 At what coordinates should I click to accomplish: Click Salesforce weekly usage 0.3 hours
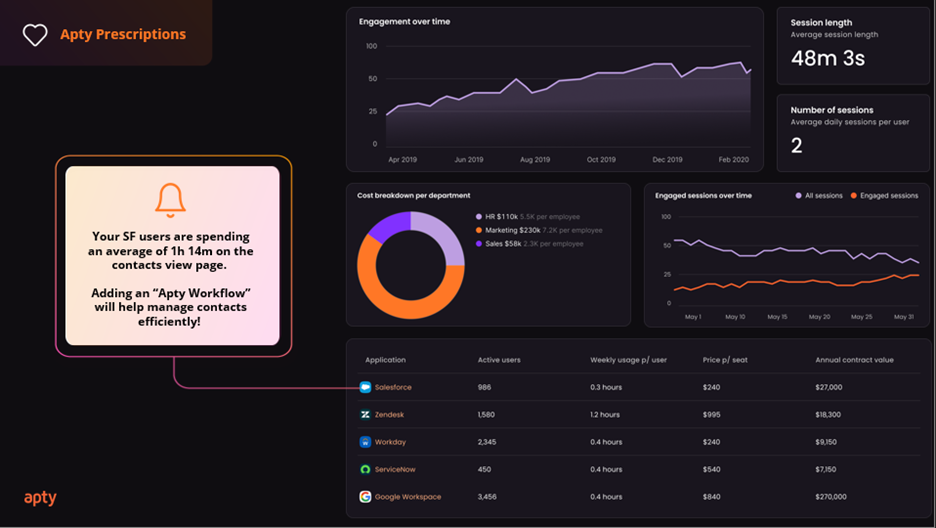pos(606,387)
